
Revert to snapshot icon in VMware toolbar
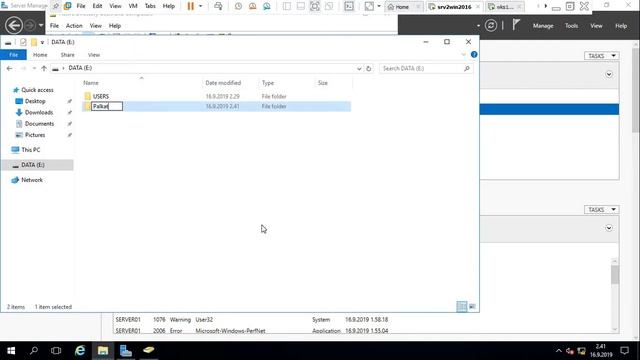(253, 6)
